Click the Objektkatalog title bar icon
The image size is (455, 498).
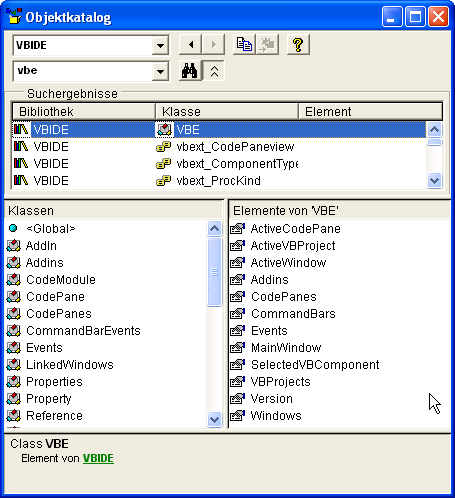point(13,16)
